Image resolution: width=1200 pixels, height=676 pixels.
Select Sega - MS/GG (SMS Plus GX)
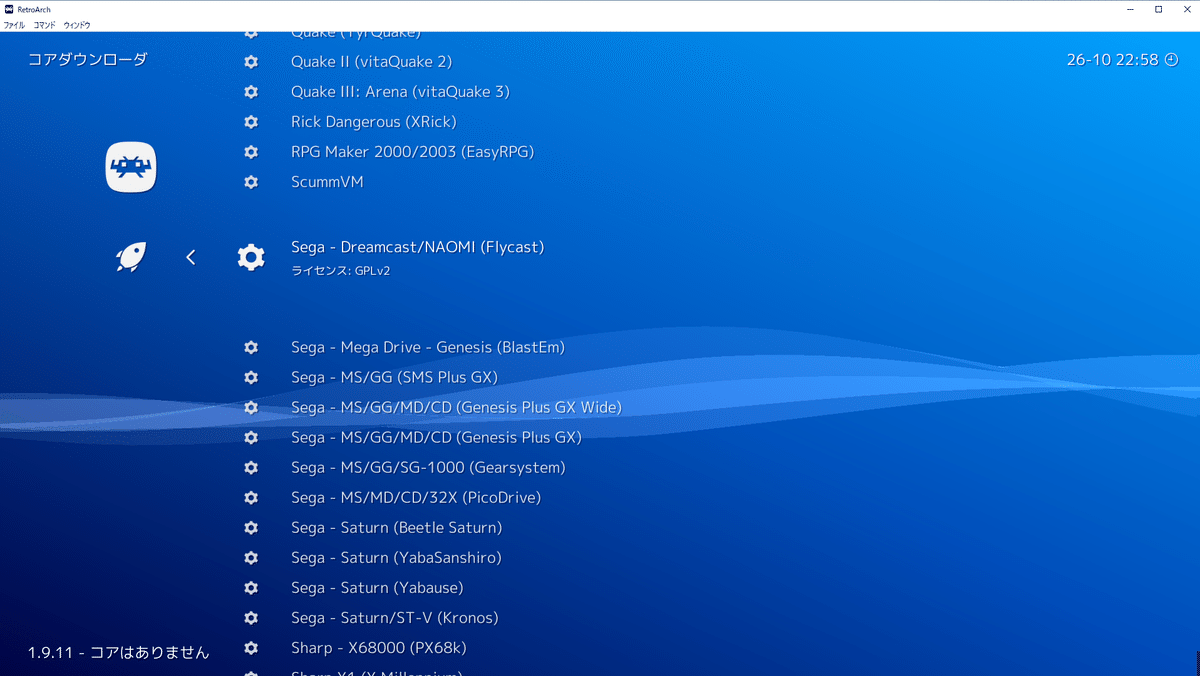(x=394, y=377)
